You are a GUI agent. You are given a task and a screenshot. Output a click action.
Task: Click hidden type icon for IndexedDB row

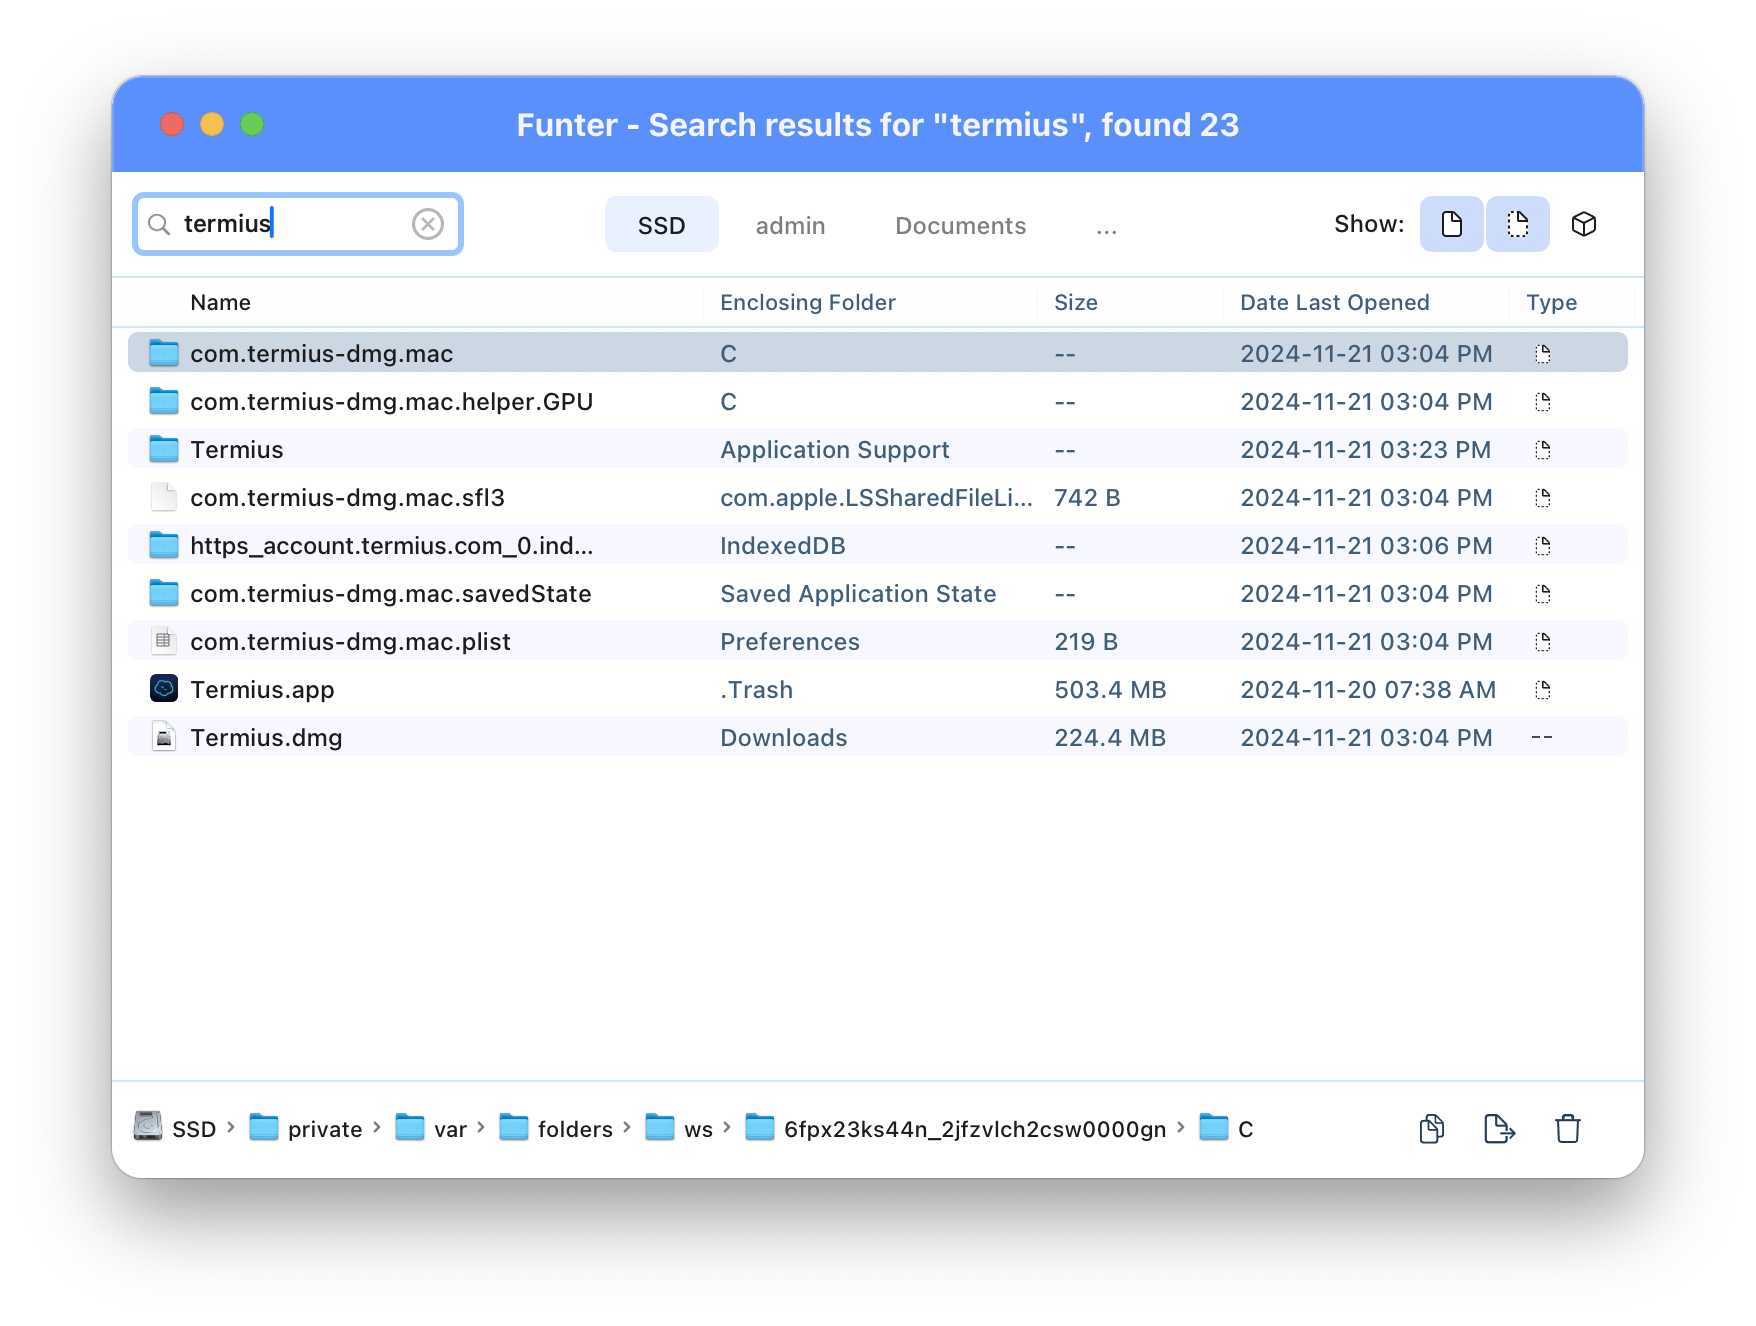(1543, 546)
